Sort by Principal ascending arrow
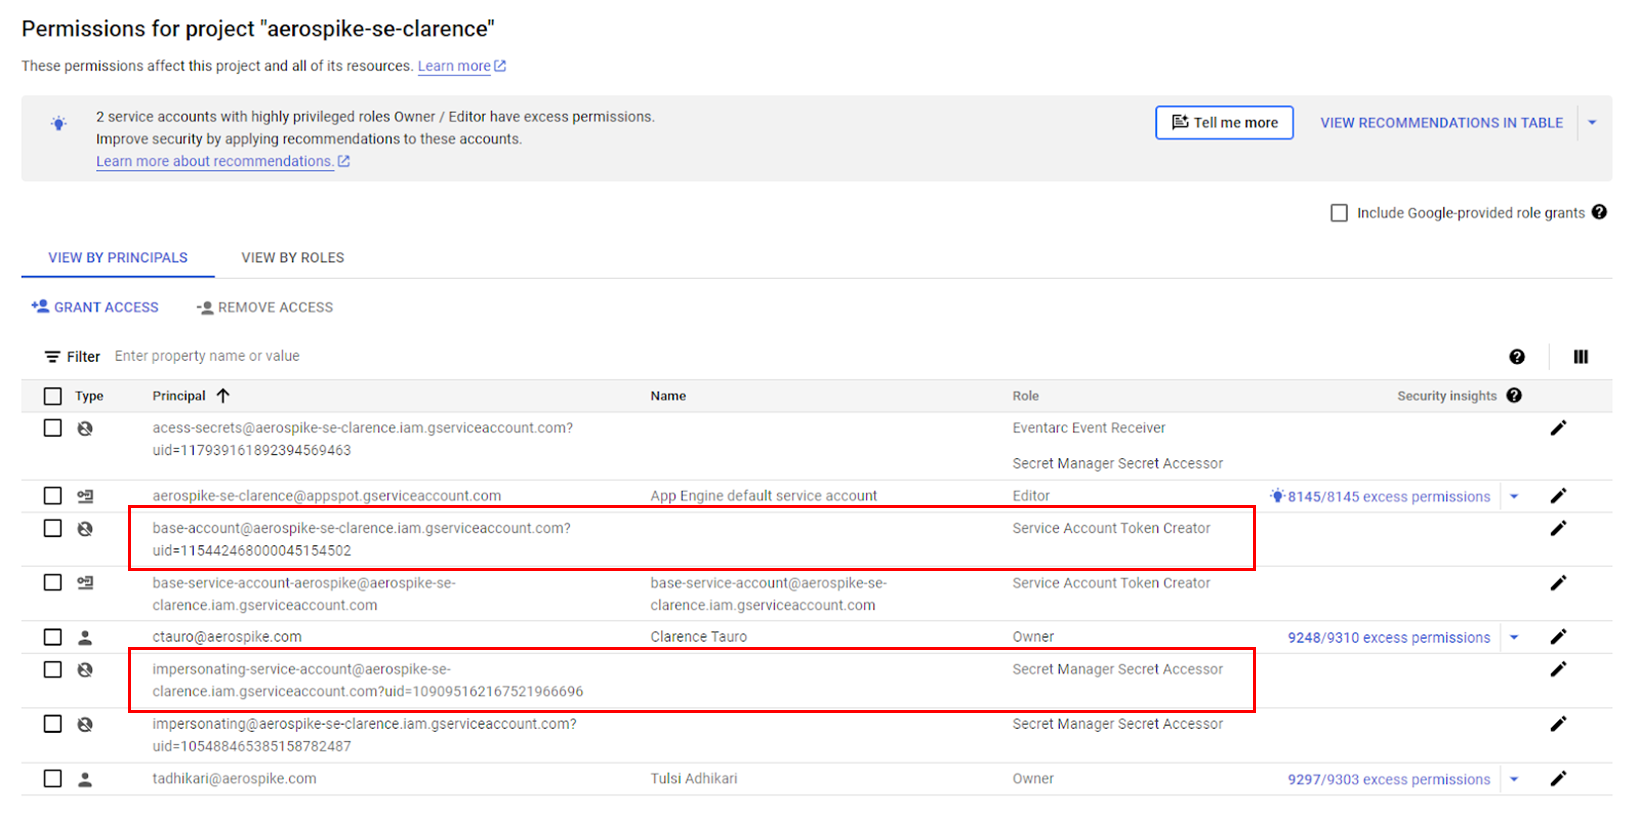This screenshot has height=820, width=1640. (223, 396)
